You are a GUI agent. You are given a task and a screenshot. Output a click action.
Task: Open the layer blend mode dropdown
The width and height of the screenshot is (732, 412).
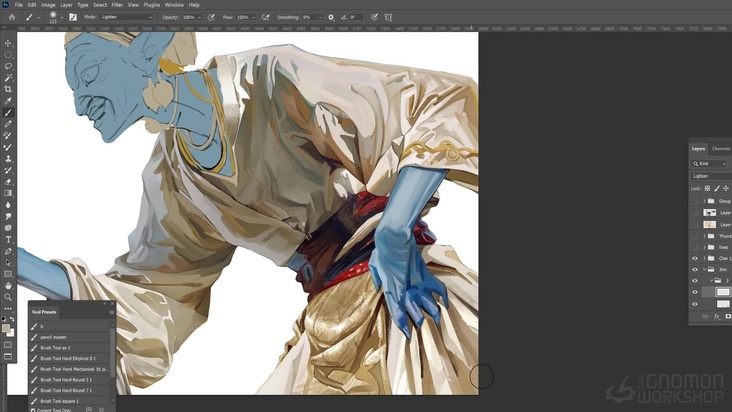pyautogui.click(x=711, y=176)
